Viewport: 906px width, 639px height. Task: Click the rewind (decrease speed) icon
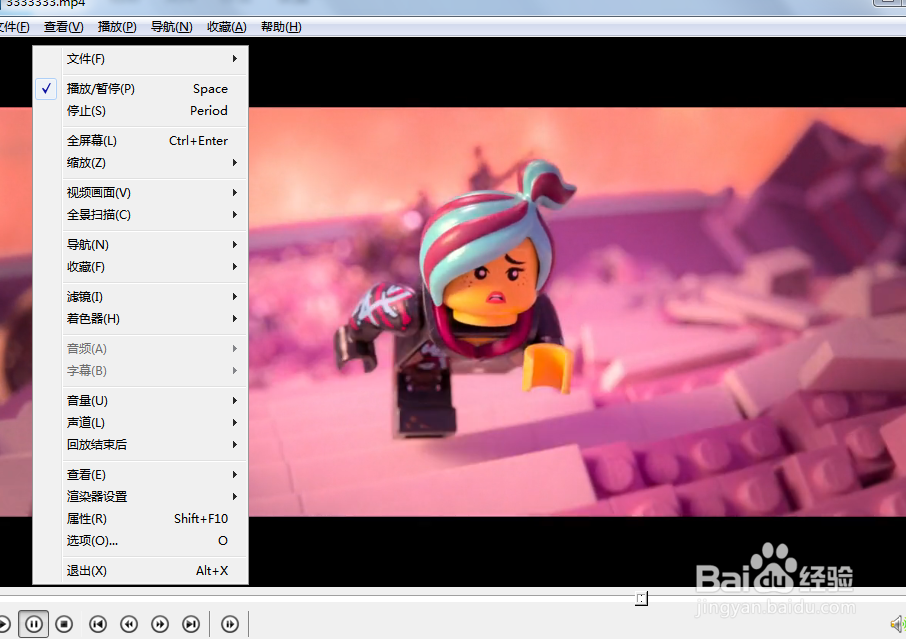coord(129,624)
